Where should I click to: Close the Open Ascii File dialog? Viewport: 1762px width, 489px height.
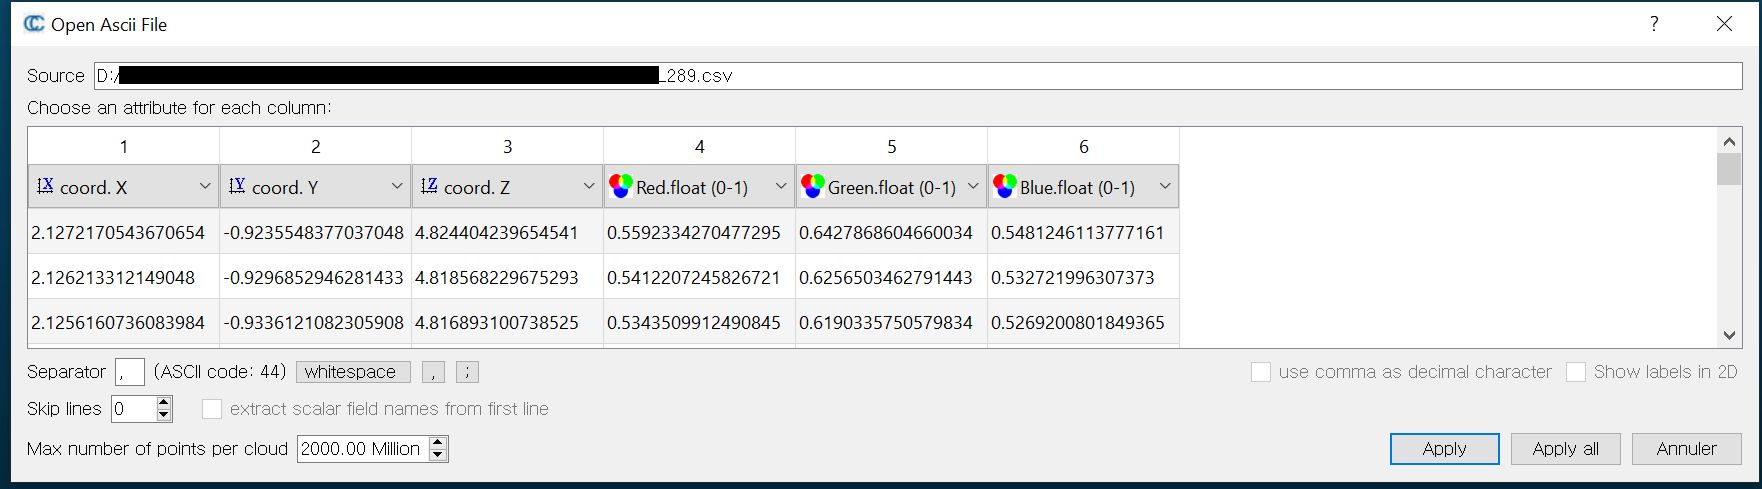[1724, 24]
